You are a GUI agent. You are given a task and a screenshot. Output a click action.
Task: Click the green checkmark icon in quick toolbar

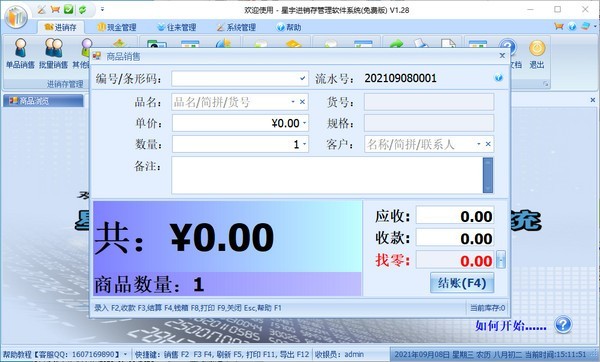pos(68,9)
